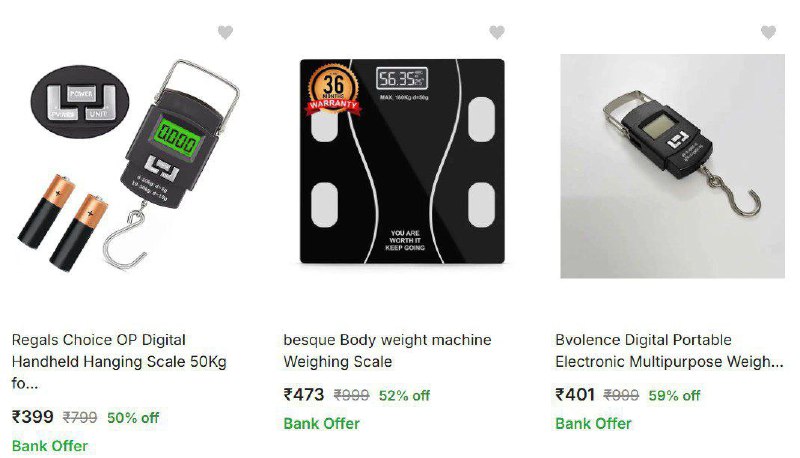The height and width of the screenshot is (458, 800).
Task: Click the 36 months warranty badge
Action: 334,89
